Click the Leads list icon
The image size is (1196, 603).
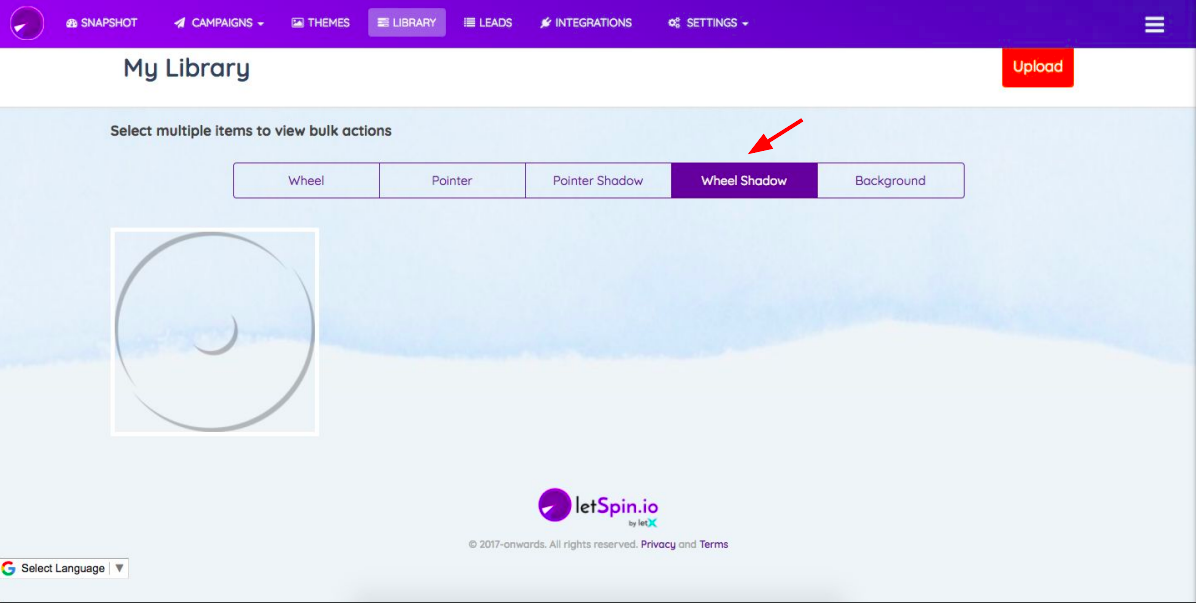pyautogui.click(x=470, y=23)
